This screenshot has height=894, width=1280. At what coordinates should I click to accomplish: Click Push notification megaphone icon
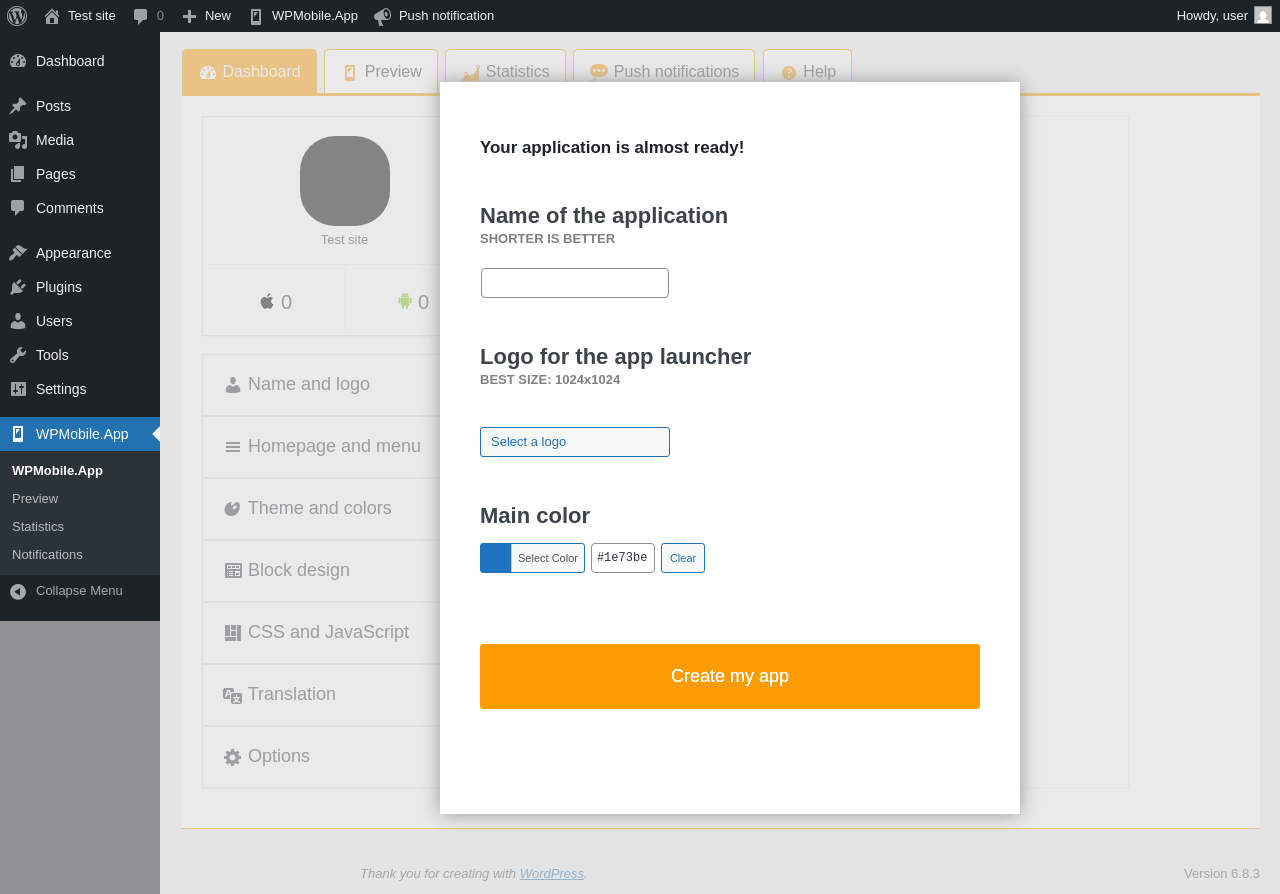[x=383, y=16]
